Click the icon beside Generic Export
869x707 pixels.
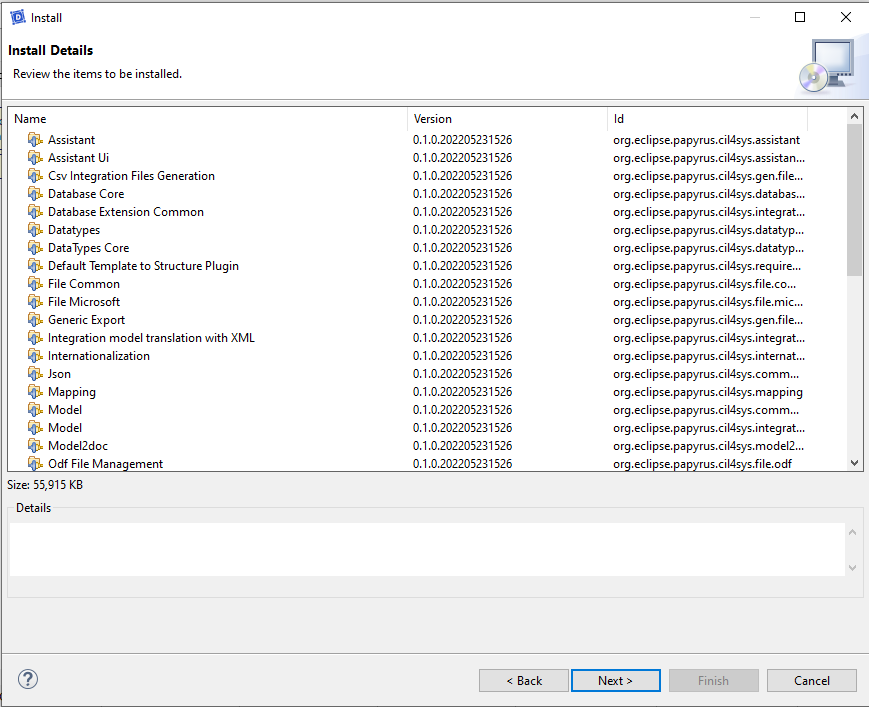pos(35,320)
